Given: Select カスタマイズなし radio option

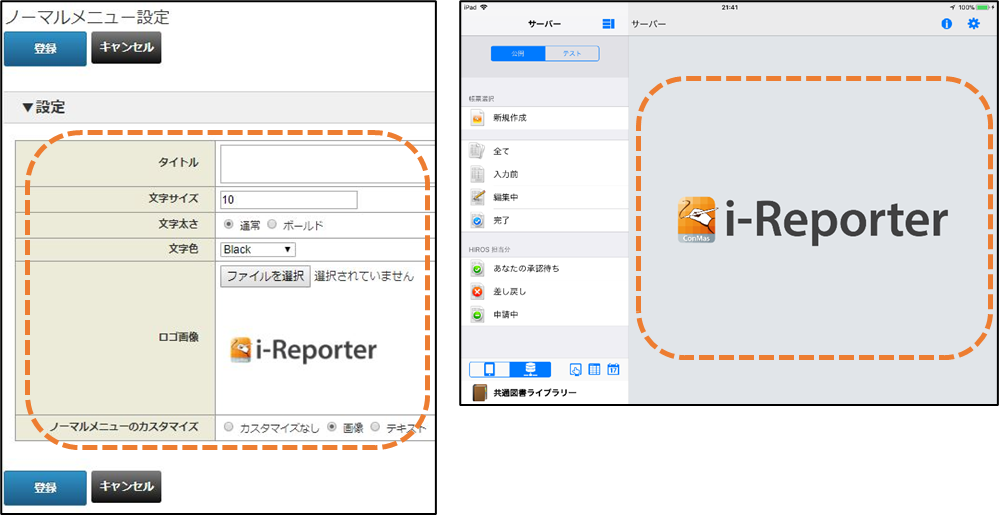Looking at the screenshot, I should pyautogui.click(x=229, y=427).
